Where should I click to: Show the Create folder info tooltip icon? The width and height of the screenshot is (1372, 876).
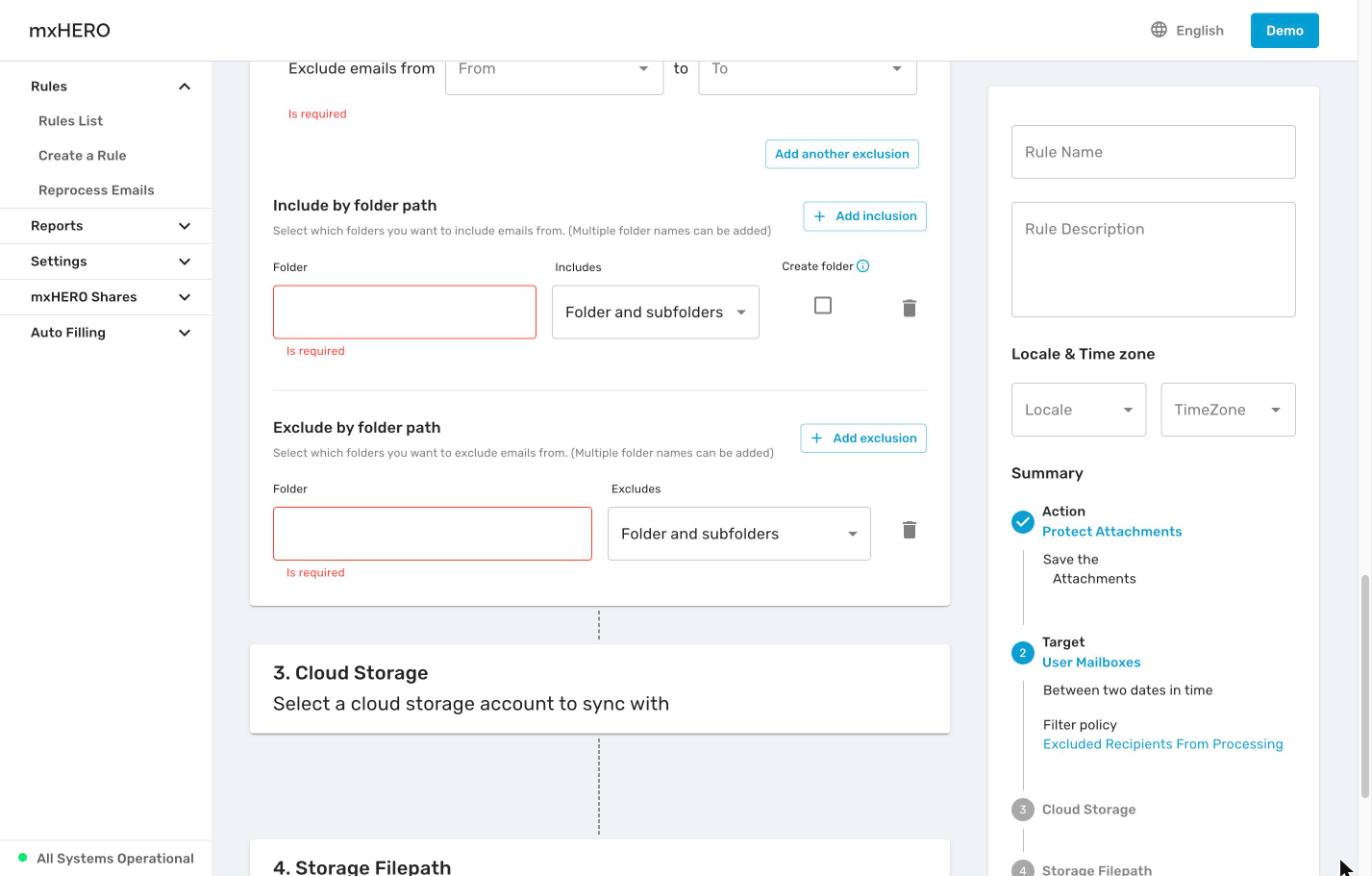point(863,266)
